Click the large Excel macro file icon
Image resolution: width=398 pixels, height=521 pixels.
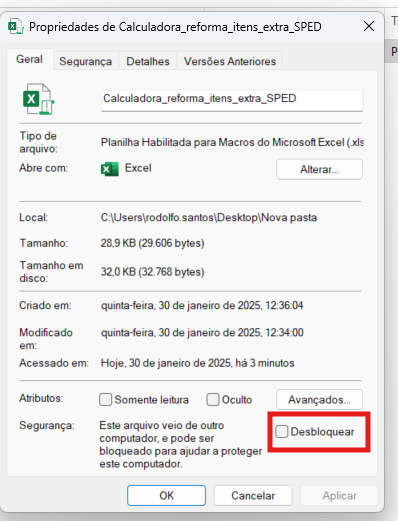pyautogui.click(x=38, y=99)
